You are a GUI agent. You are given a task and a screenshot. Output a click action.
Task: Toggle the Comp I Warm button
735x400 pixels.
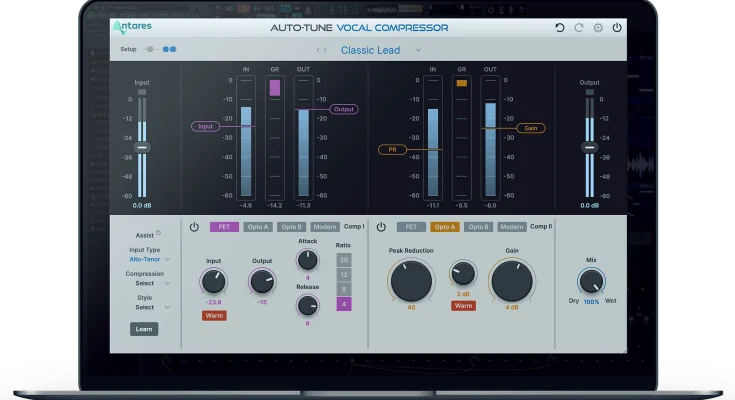pyautogui.click(x=214, y=315)
